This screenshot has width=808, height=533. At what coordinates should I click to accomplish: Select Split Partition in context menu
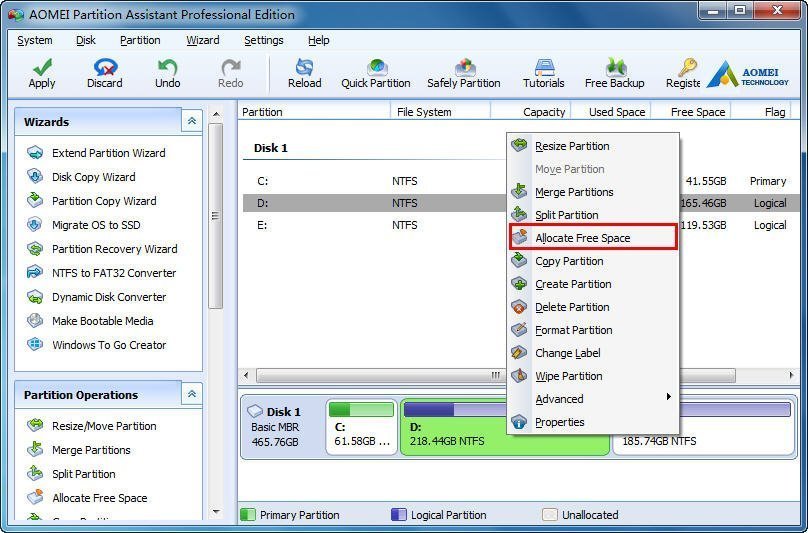[x=593, y=215]
